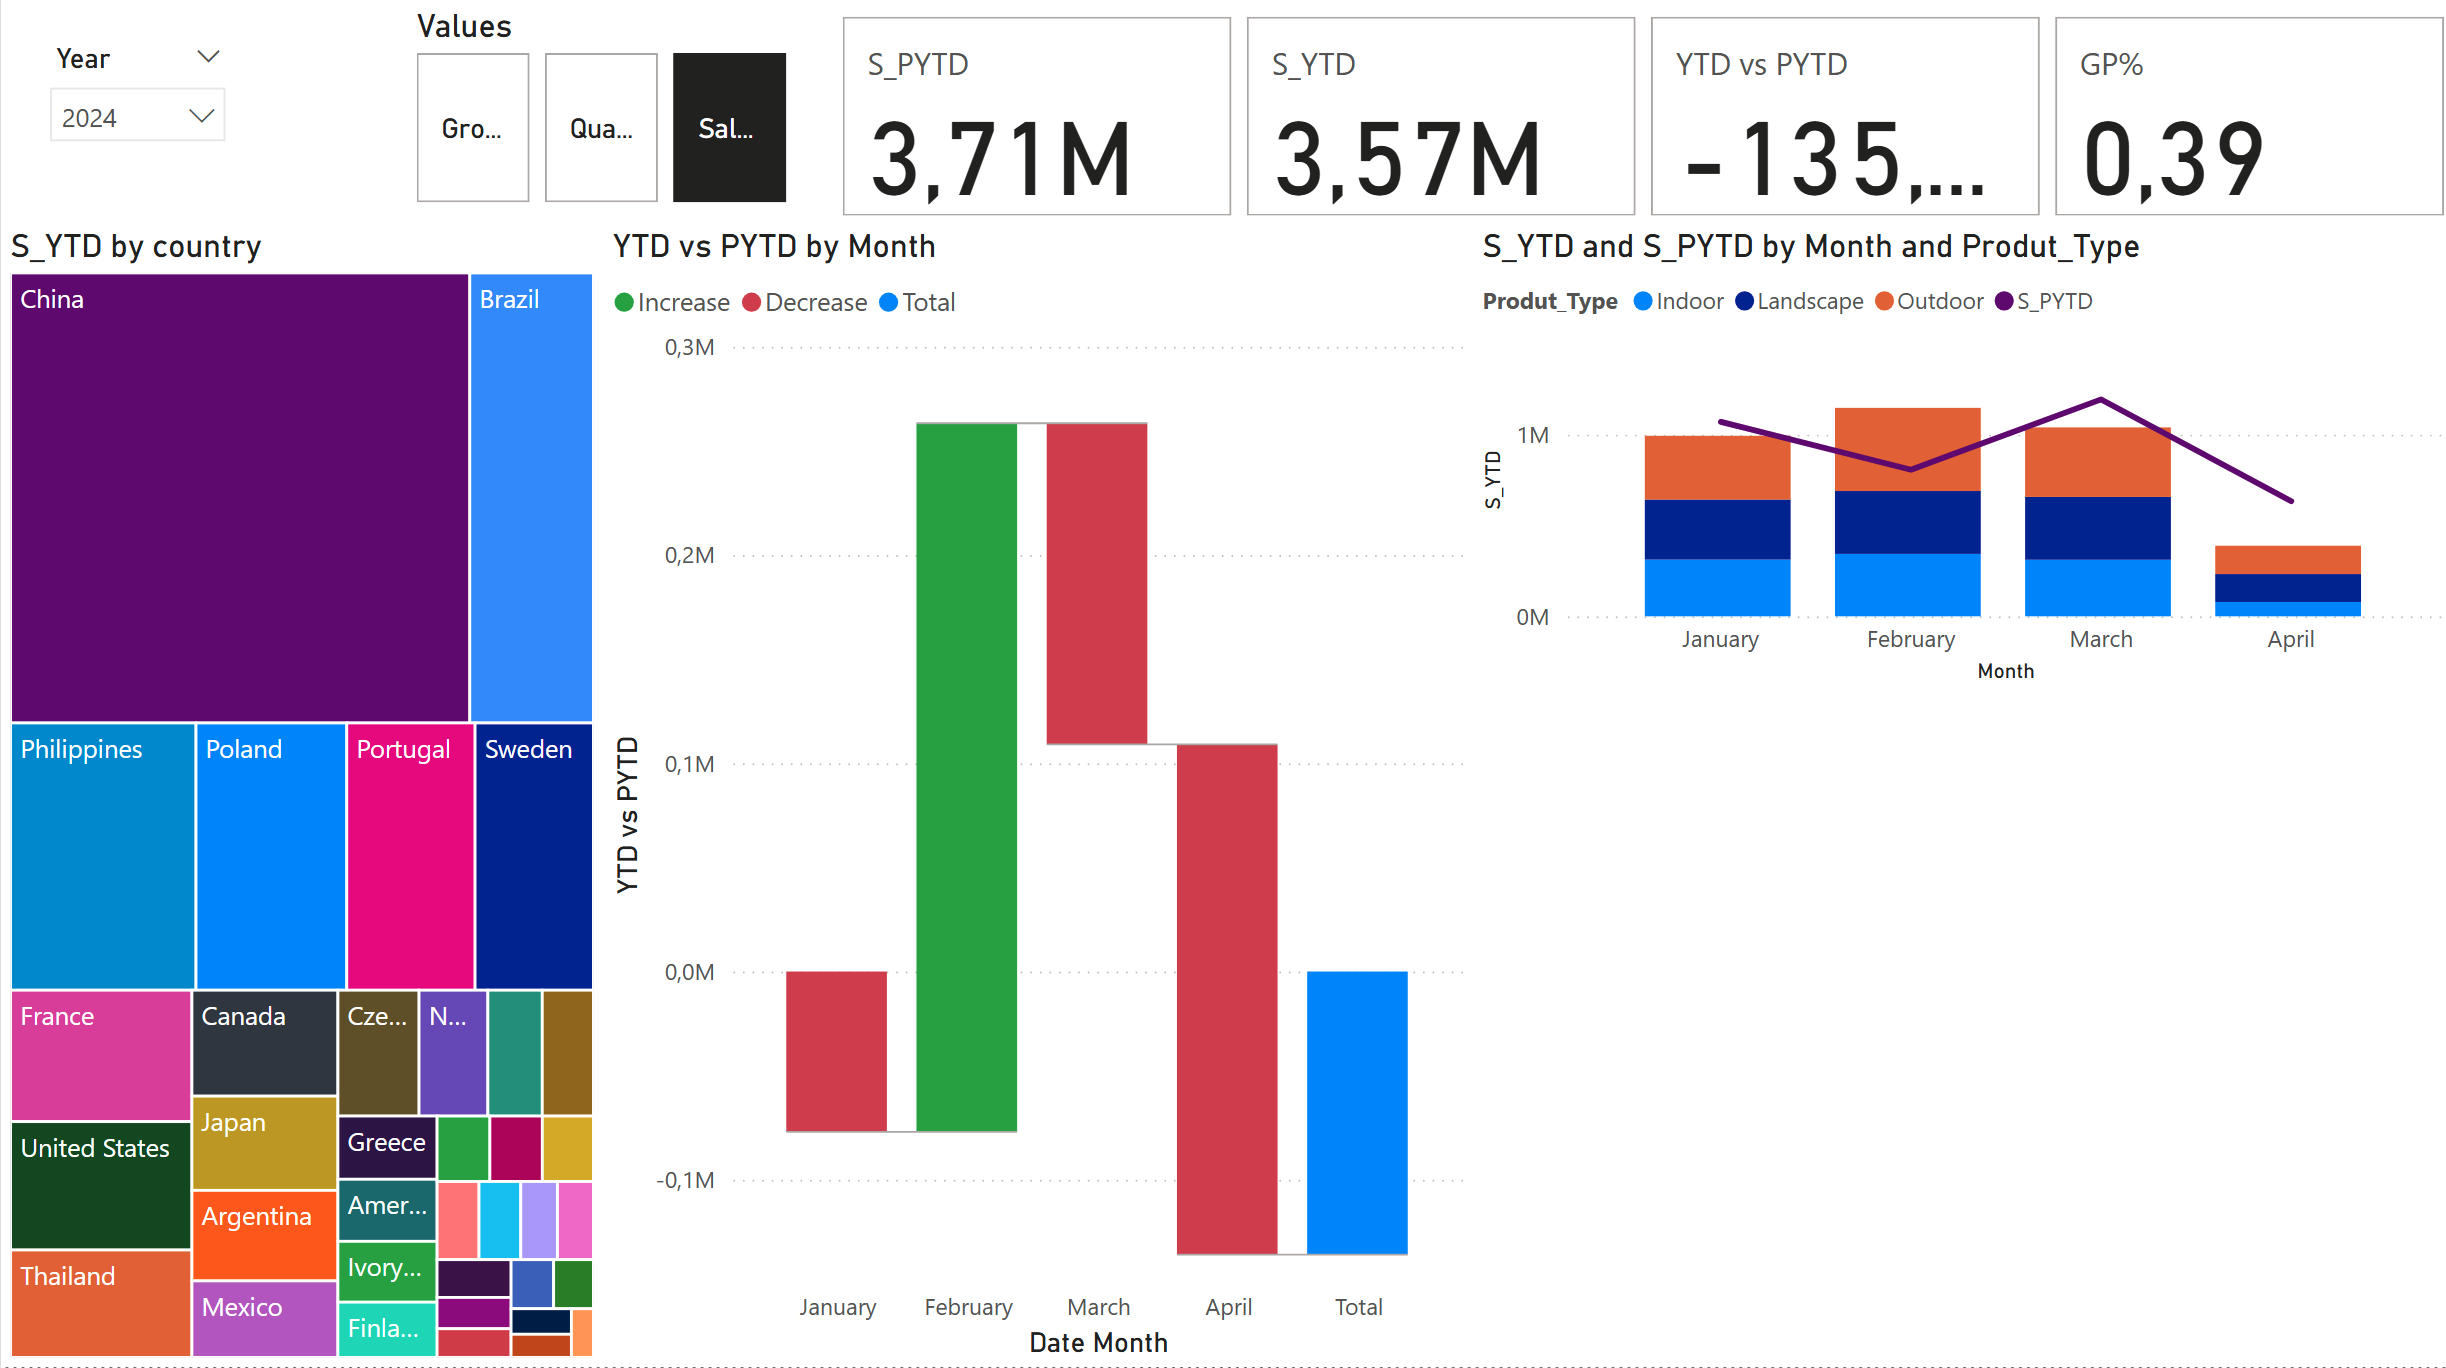Click the GP% card

2247,116
